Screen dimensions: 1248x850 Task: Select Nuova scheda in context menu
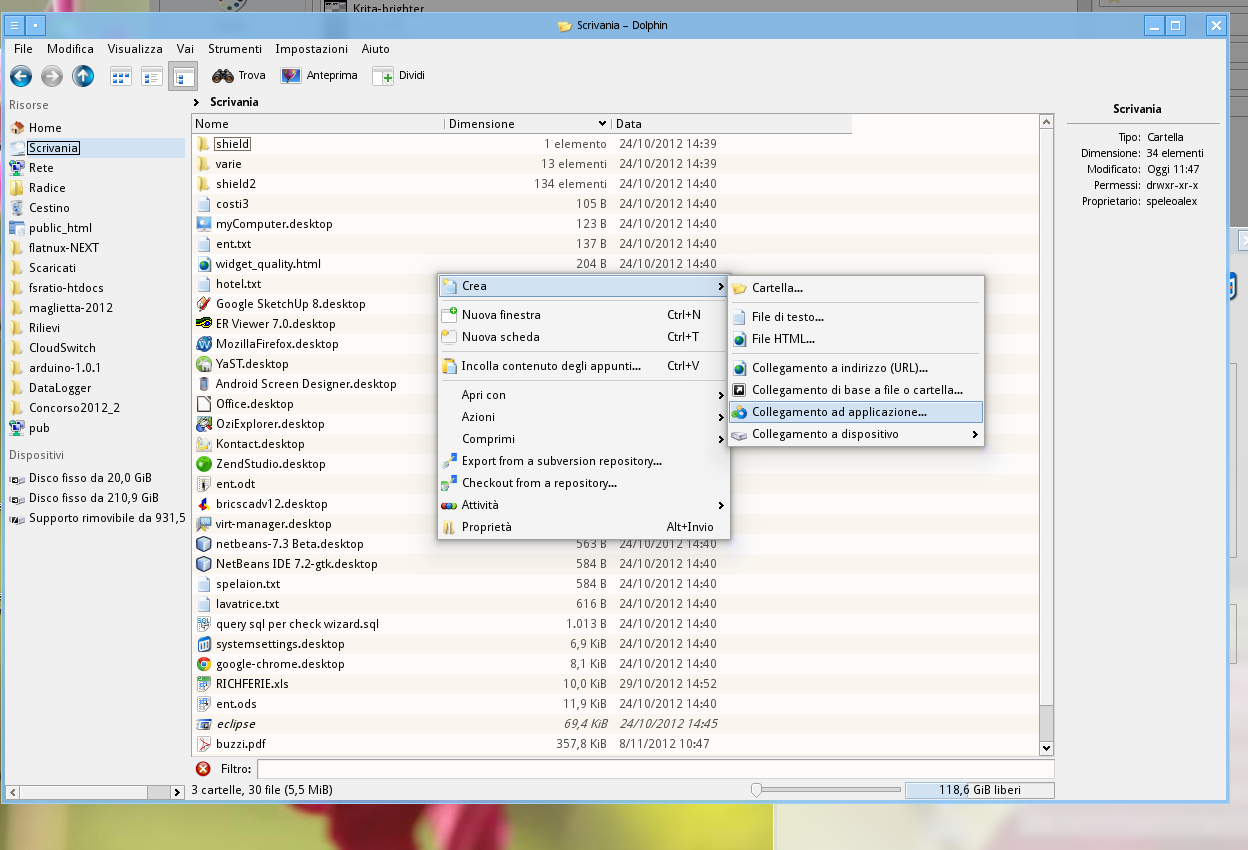(584, 337)
